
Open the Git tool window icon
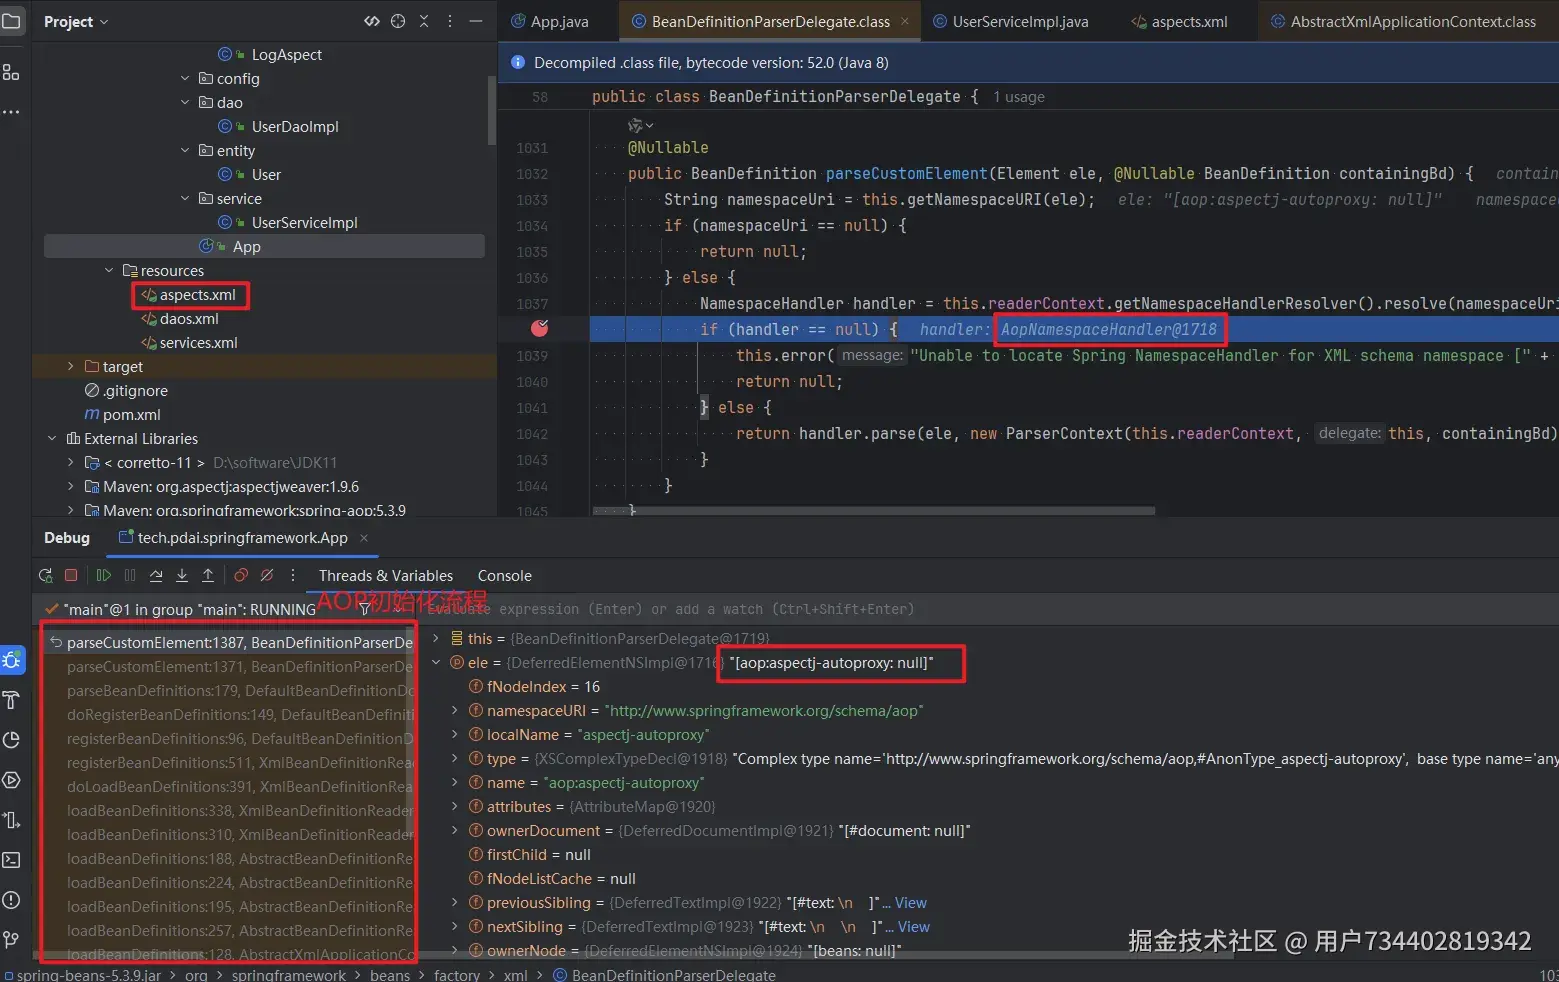pos(11,940)
